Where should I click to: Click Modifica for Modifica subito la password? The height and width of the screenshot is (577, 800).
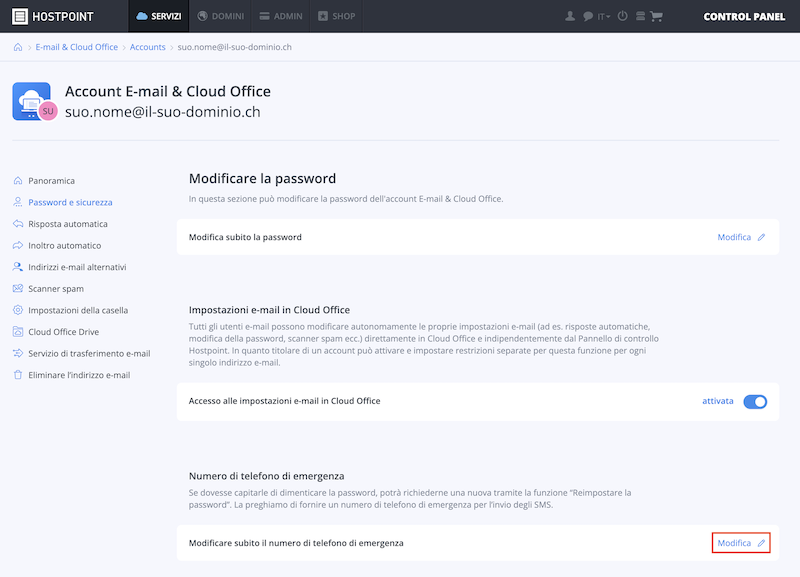tap(741, 237)
